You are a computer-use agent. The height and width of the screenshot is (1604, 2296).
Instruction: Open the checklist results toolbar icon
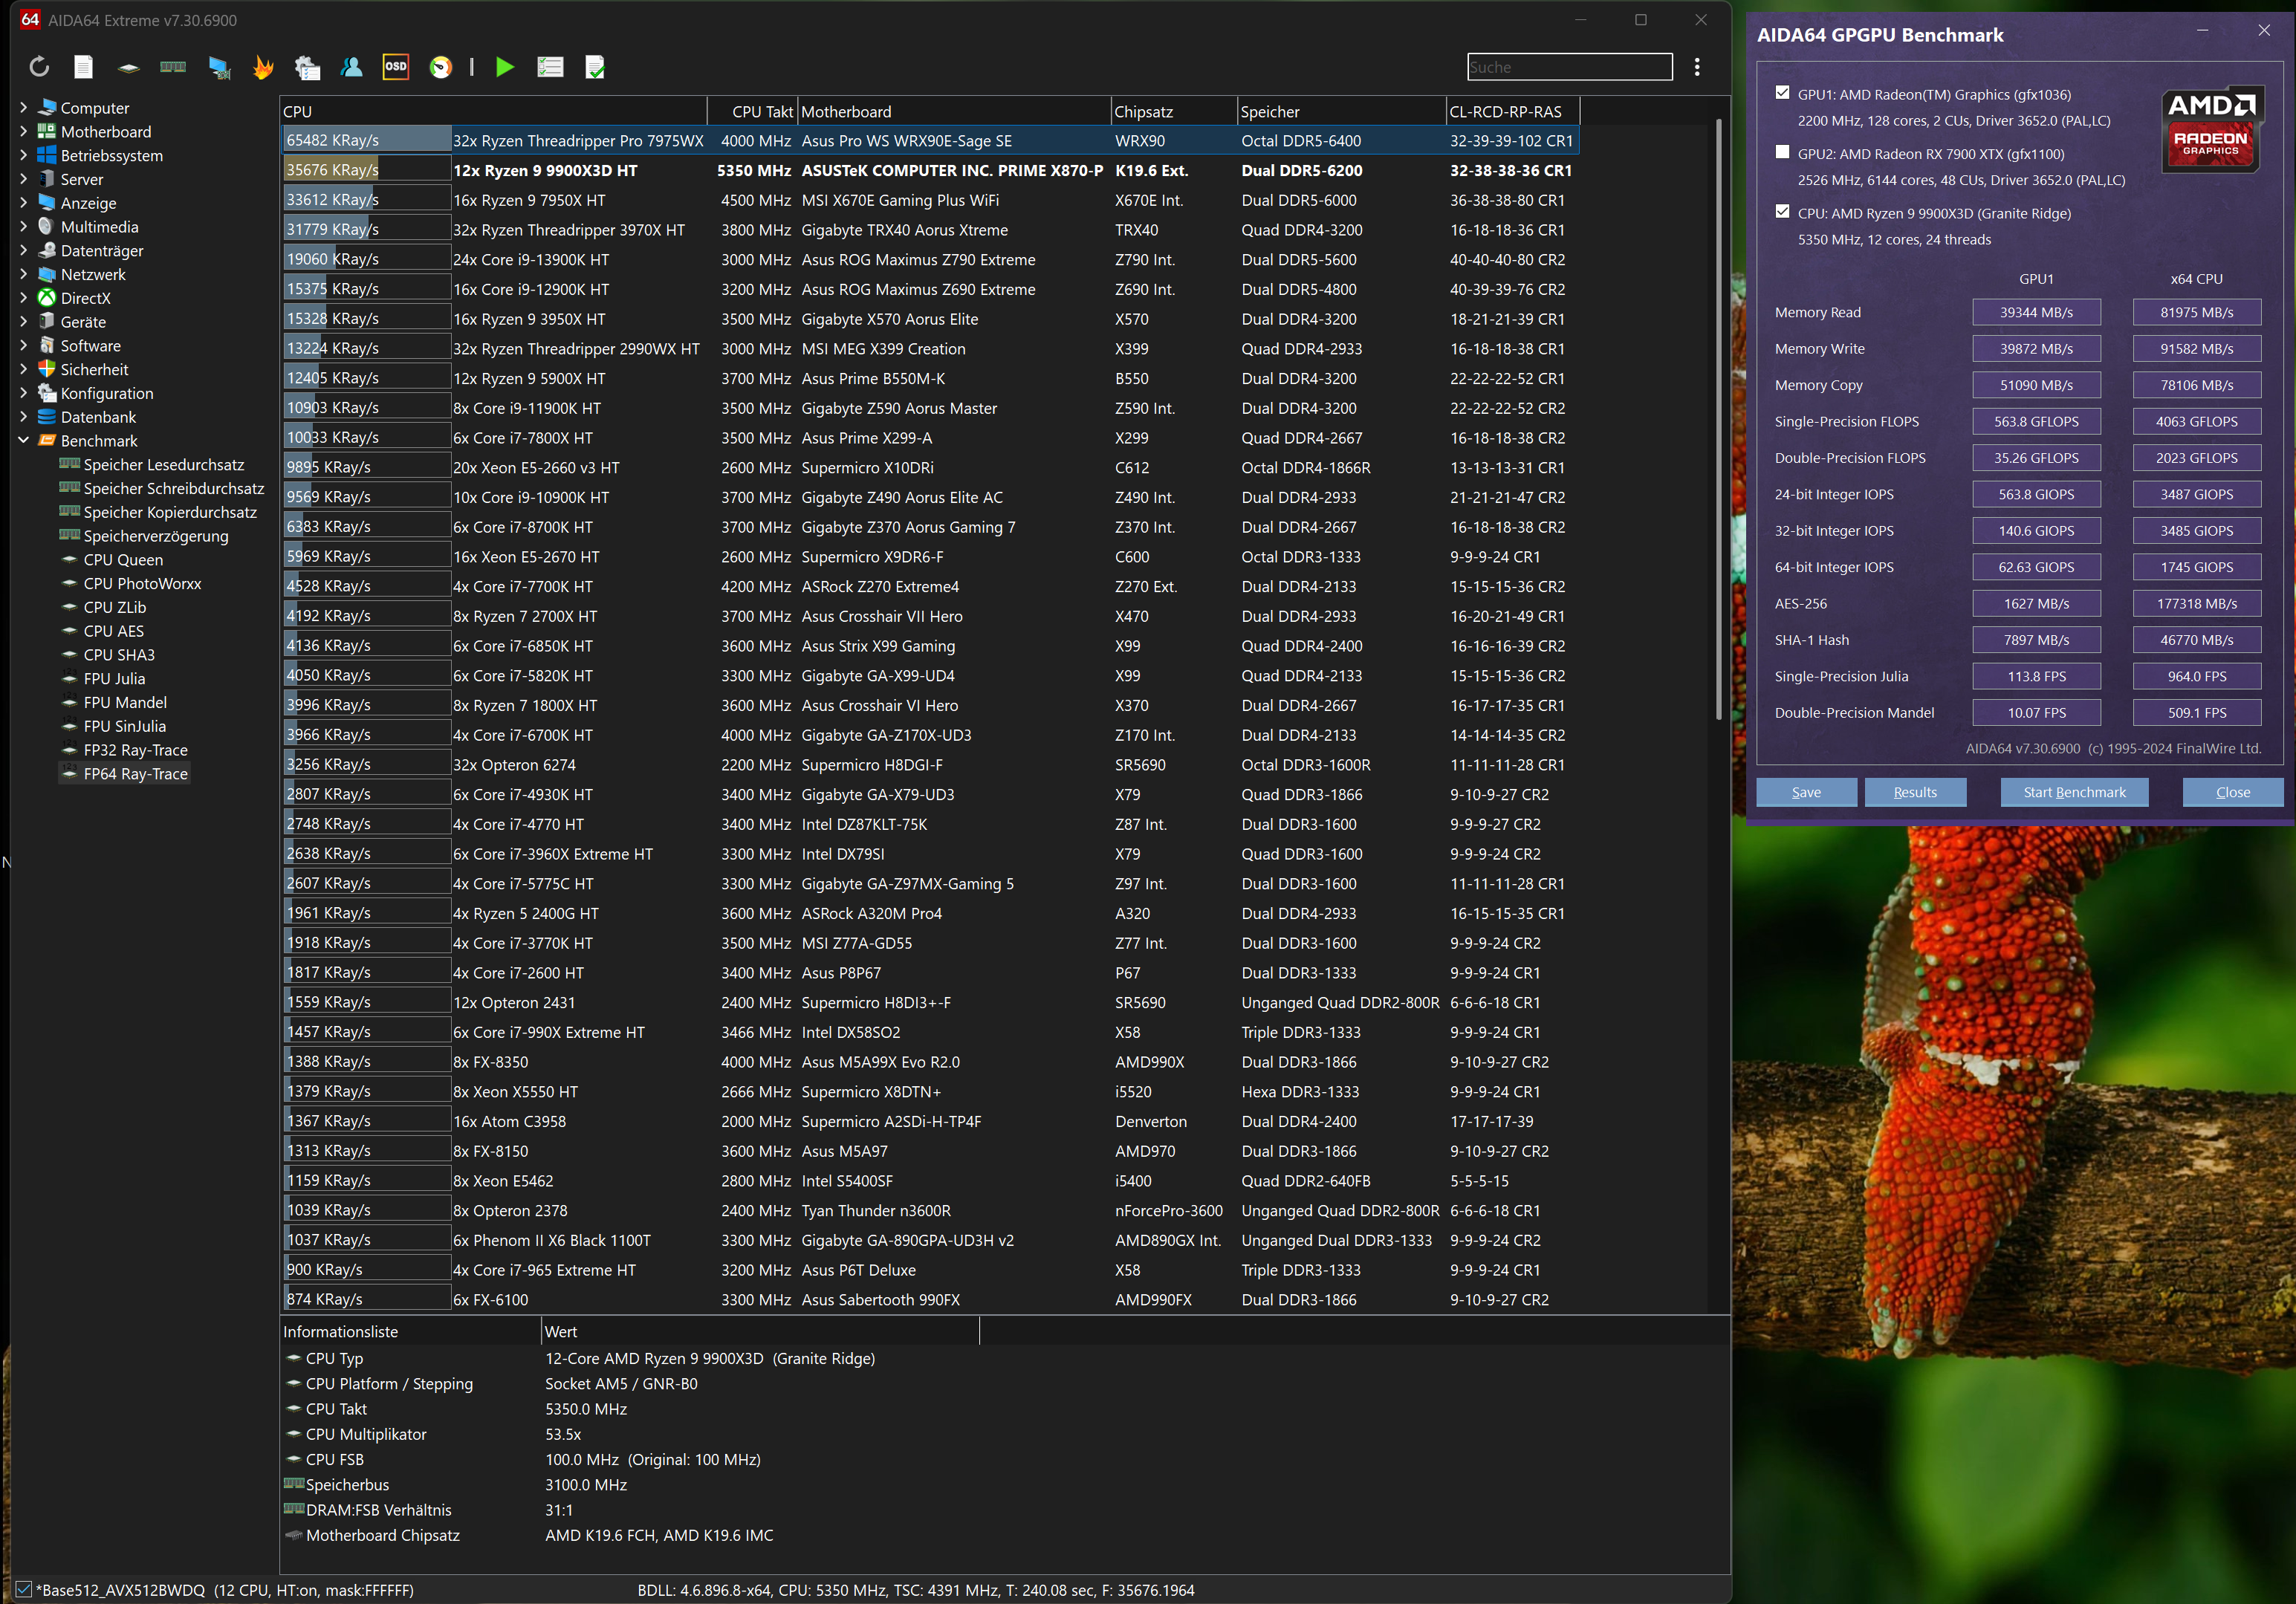point(550,67)
